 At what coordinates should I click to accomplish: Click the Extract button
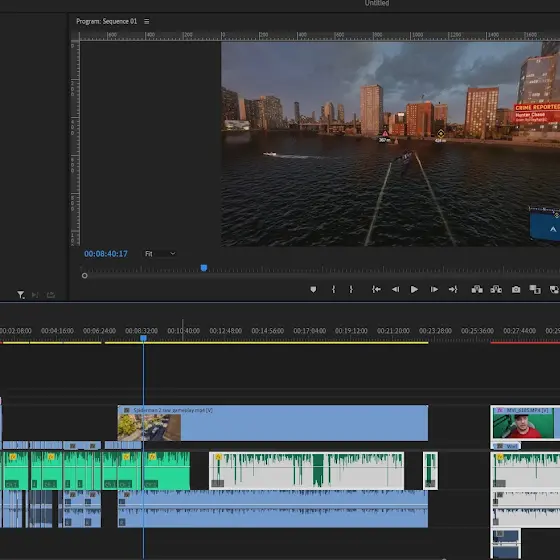pos(496,289)
